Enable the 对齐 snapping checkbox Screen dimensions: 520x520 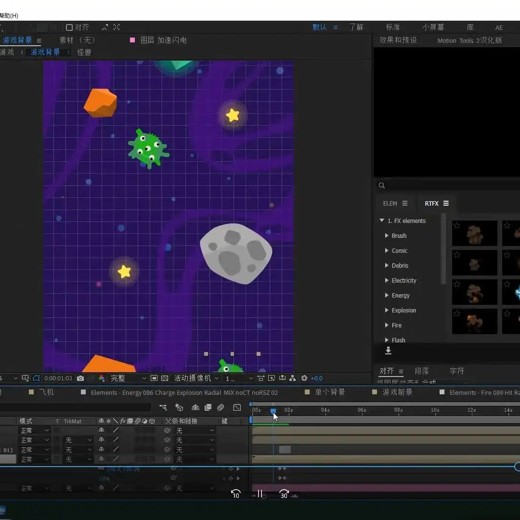(69, 27)
